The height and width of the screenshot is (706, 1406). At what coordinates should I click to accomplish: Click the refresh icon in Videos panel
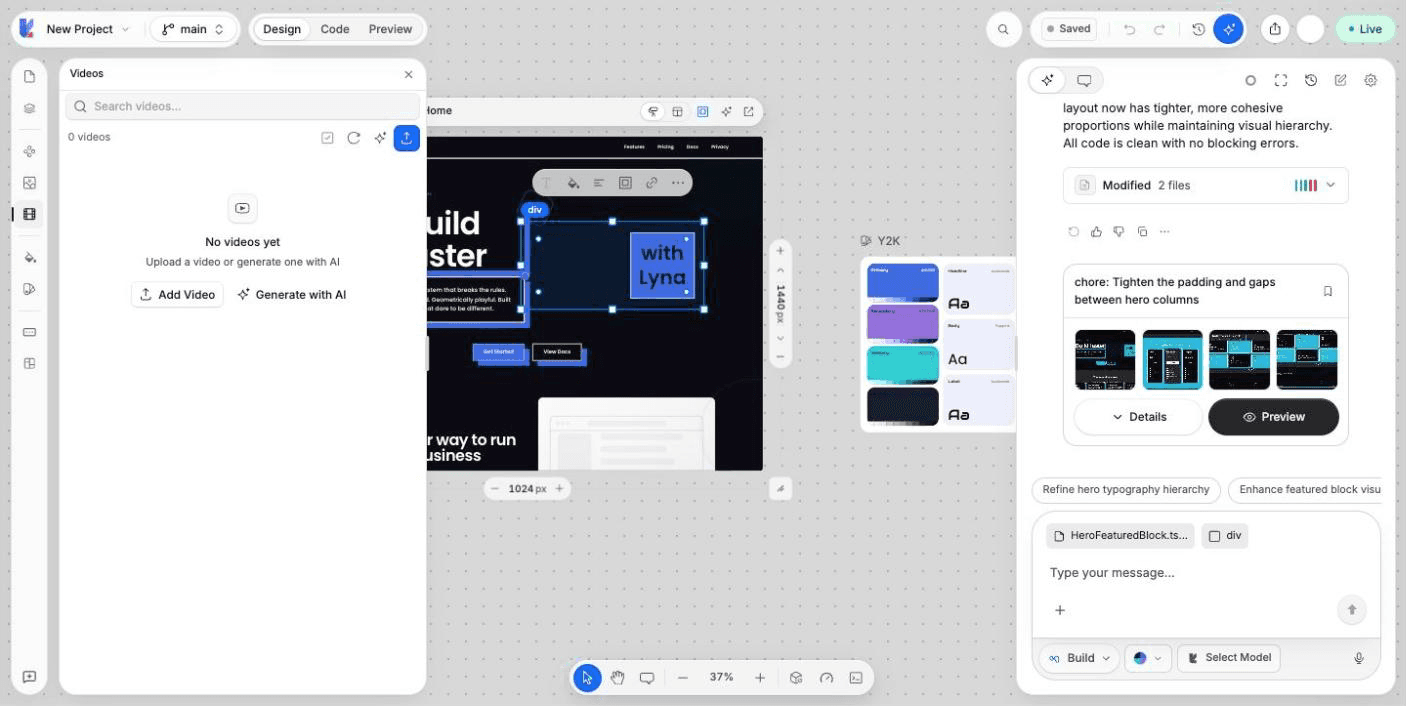pyautogui.click(x=353, y=138)
